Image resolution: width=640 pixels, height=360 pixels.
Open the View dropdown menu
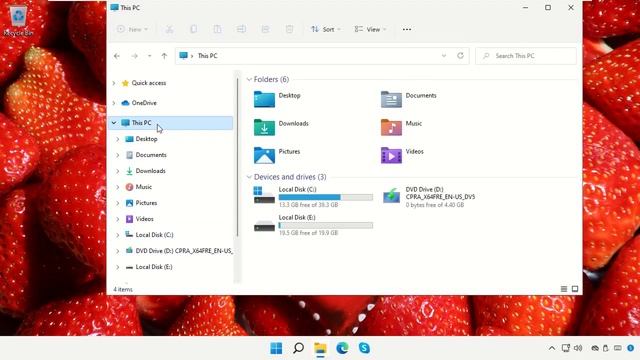click(370, 29)
